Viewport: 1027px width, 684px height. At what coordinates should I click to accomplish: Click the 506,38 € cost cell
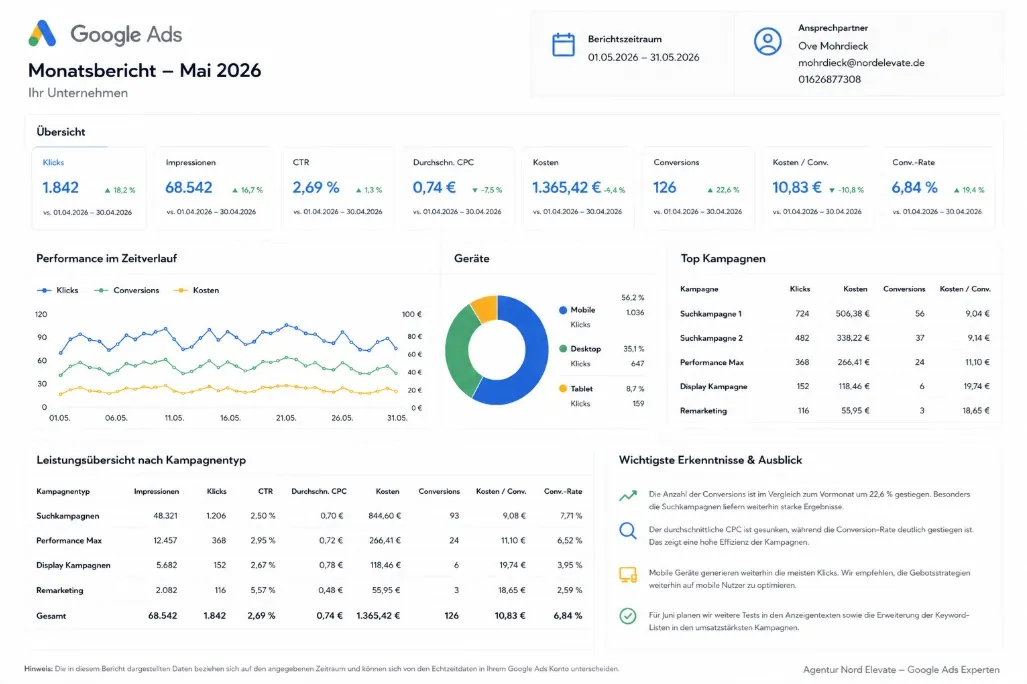(852, 314)
